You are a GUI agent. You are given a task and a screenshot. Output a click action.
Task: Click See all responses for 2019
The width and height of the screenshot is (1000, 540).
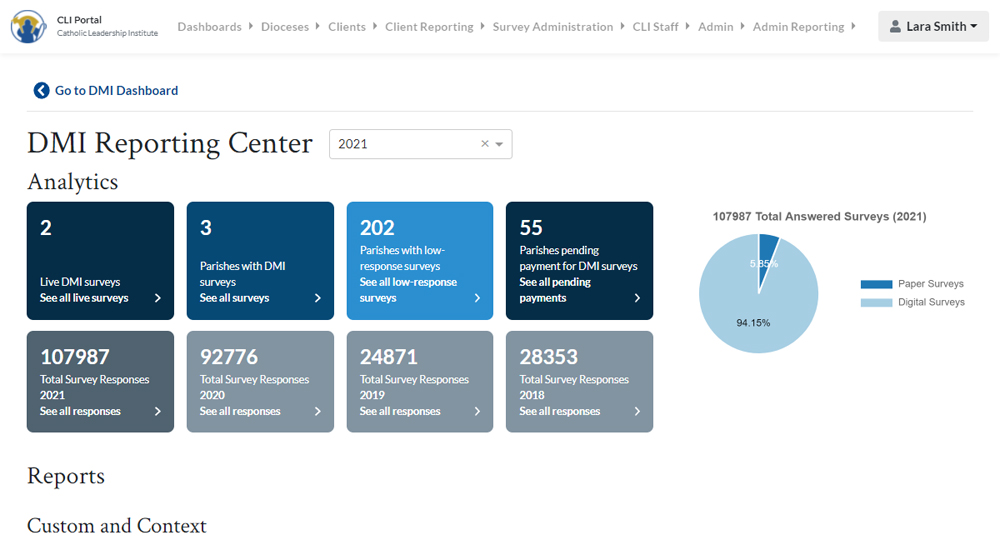pos(400,411)
